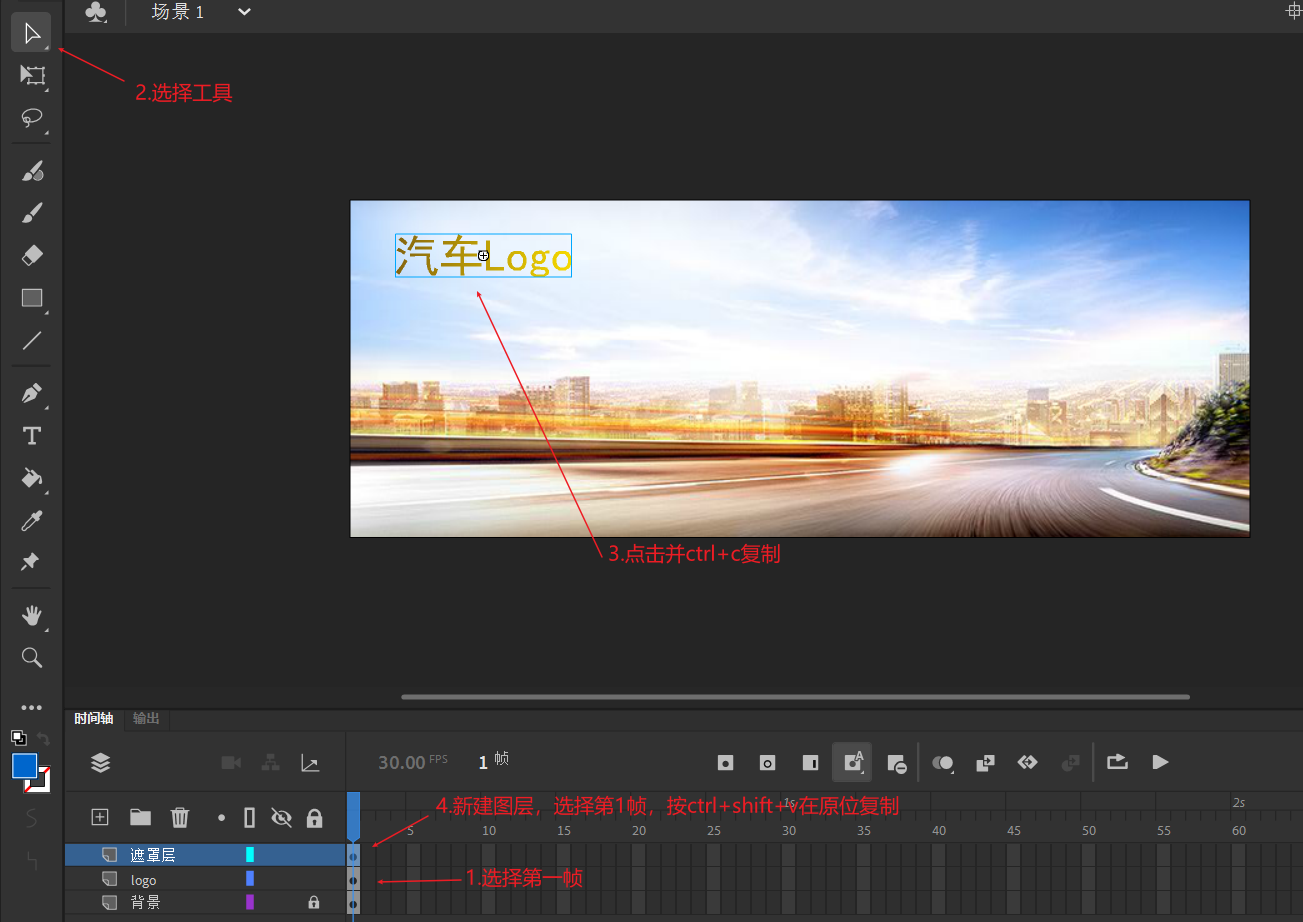
Task: Click the scene clapper icon beside 场景 1
Action: click(x=95, y=12)
